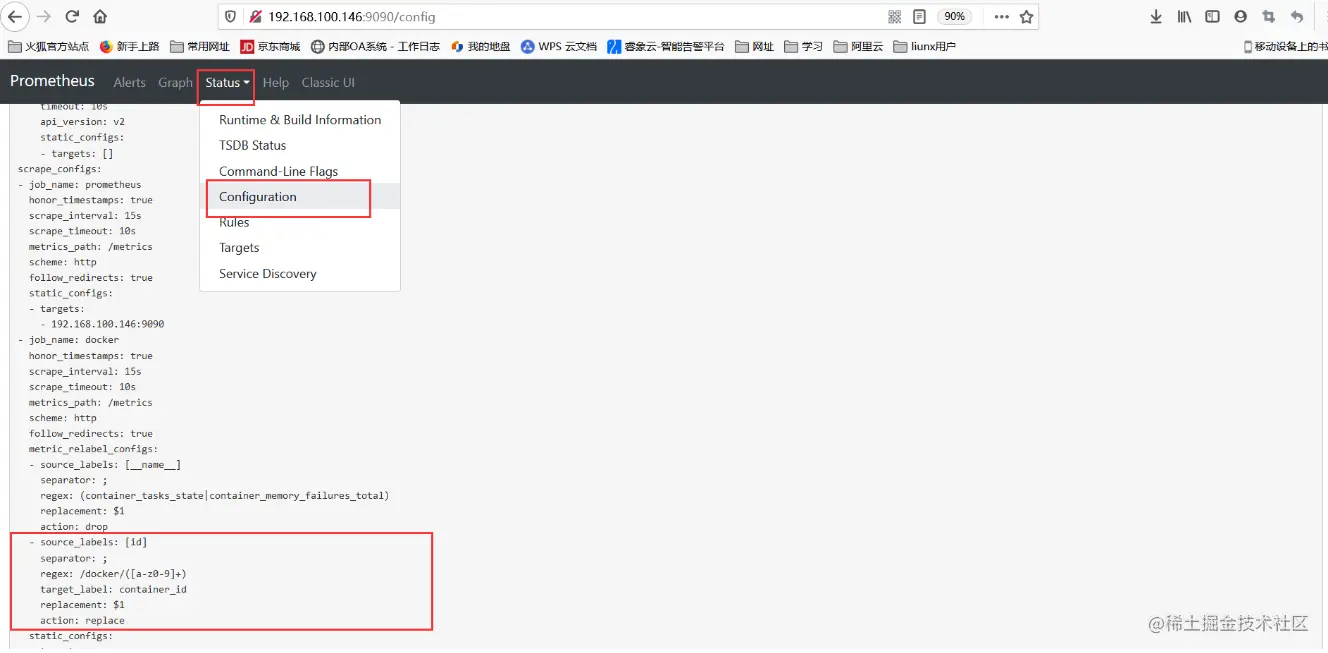1328x653 pixels.
Task: Open the 睿象云-智能告警平台 bookmark
Action: [666, 46]
